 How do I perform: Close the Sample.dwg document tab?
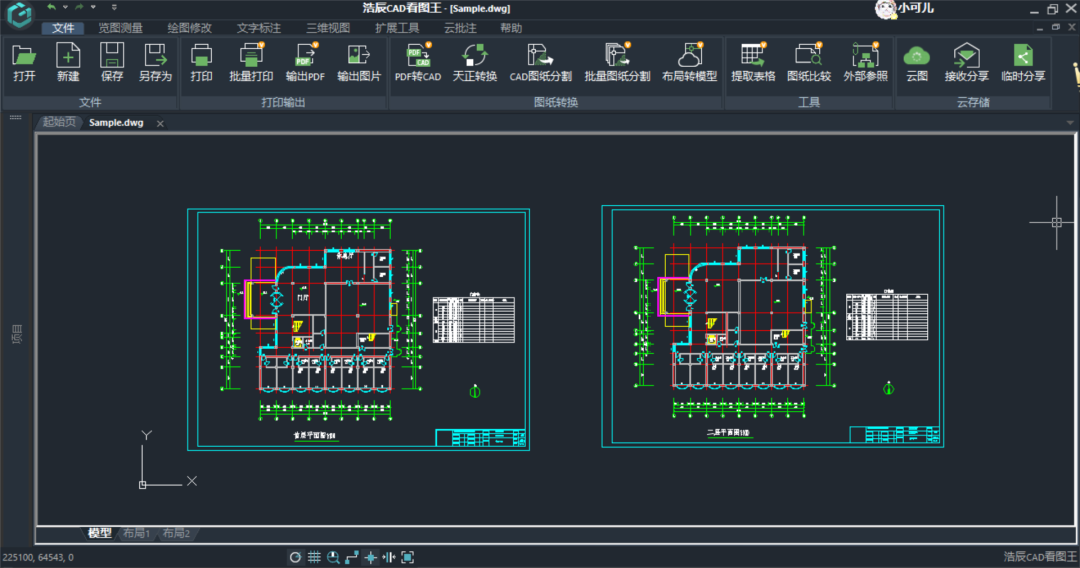160,123
